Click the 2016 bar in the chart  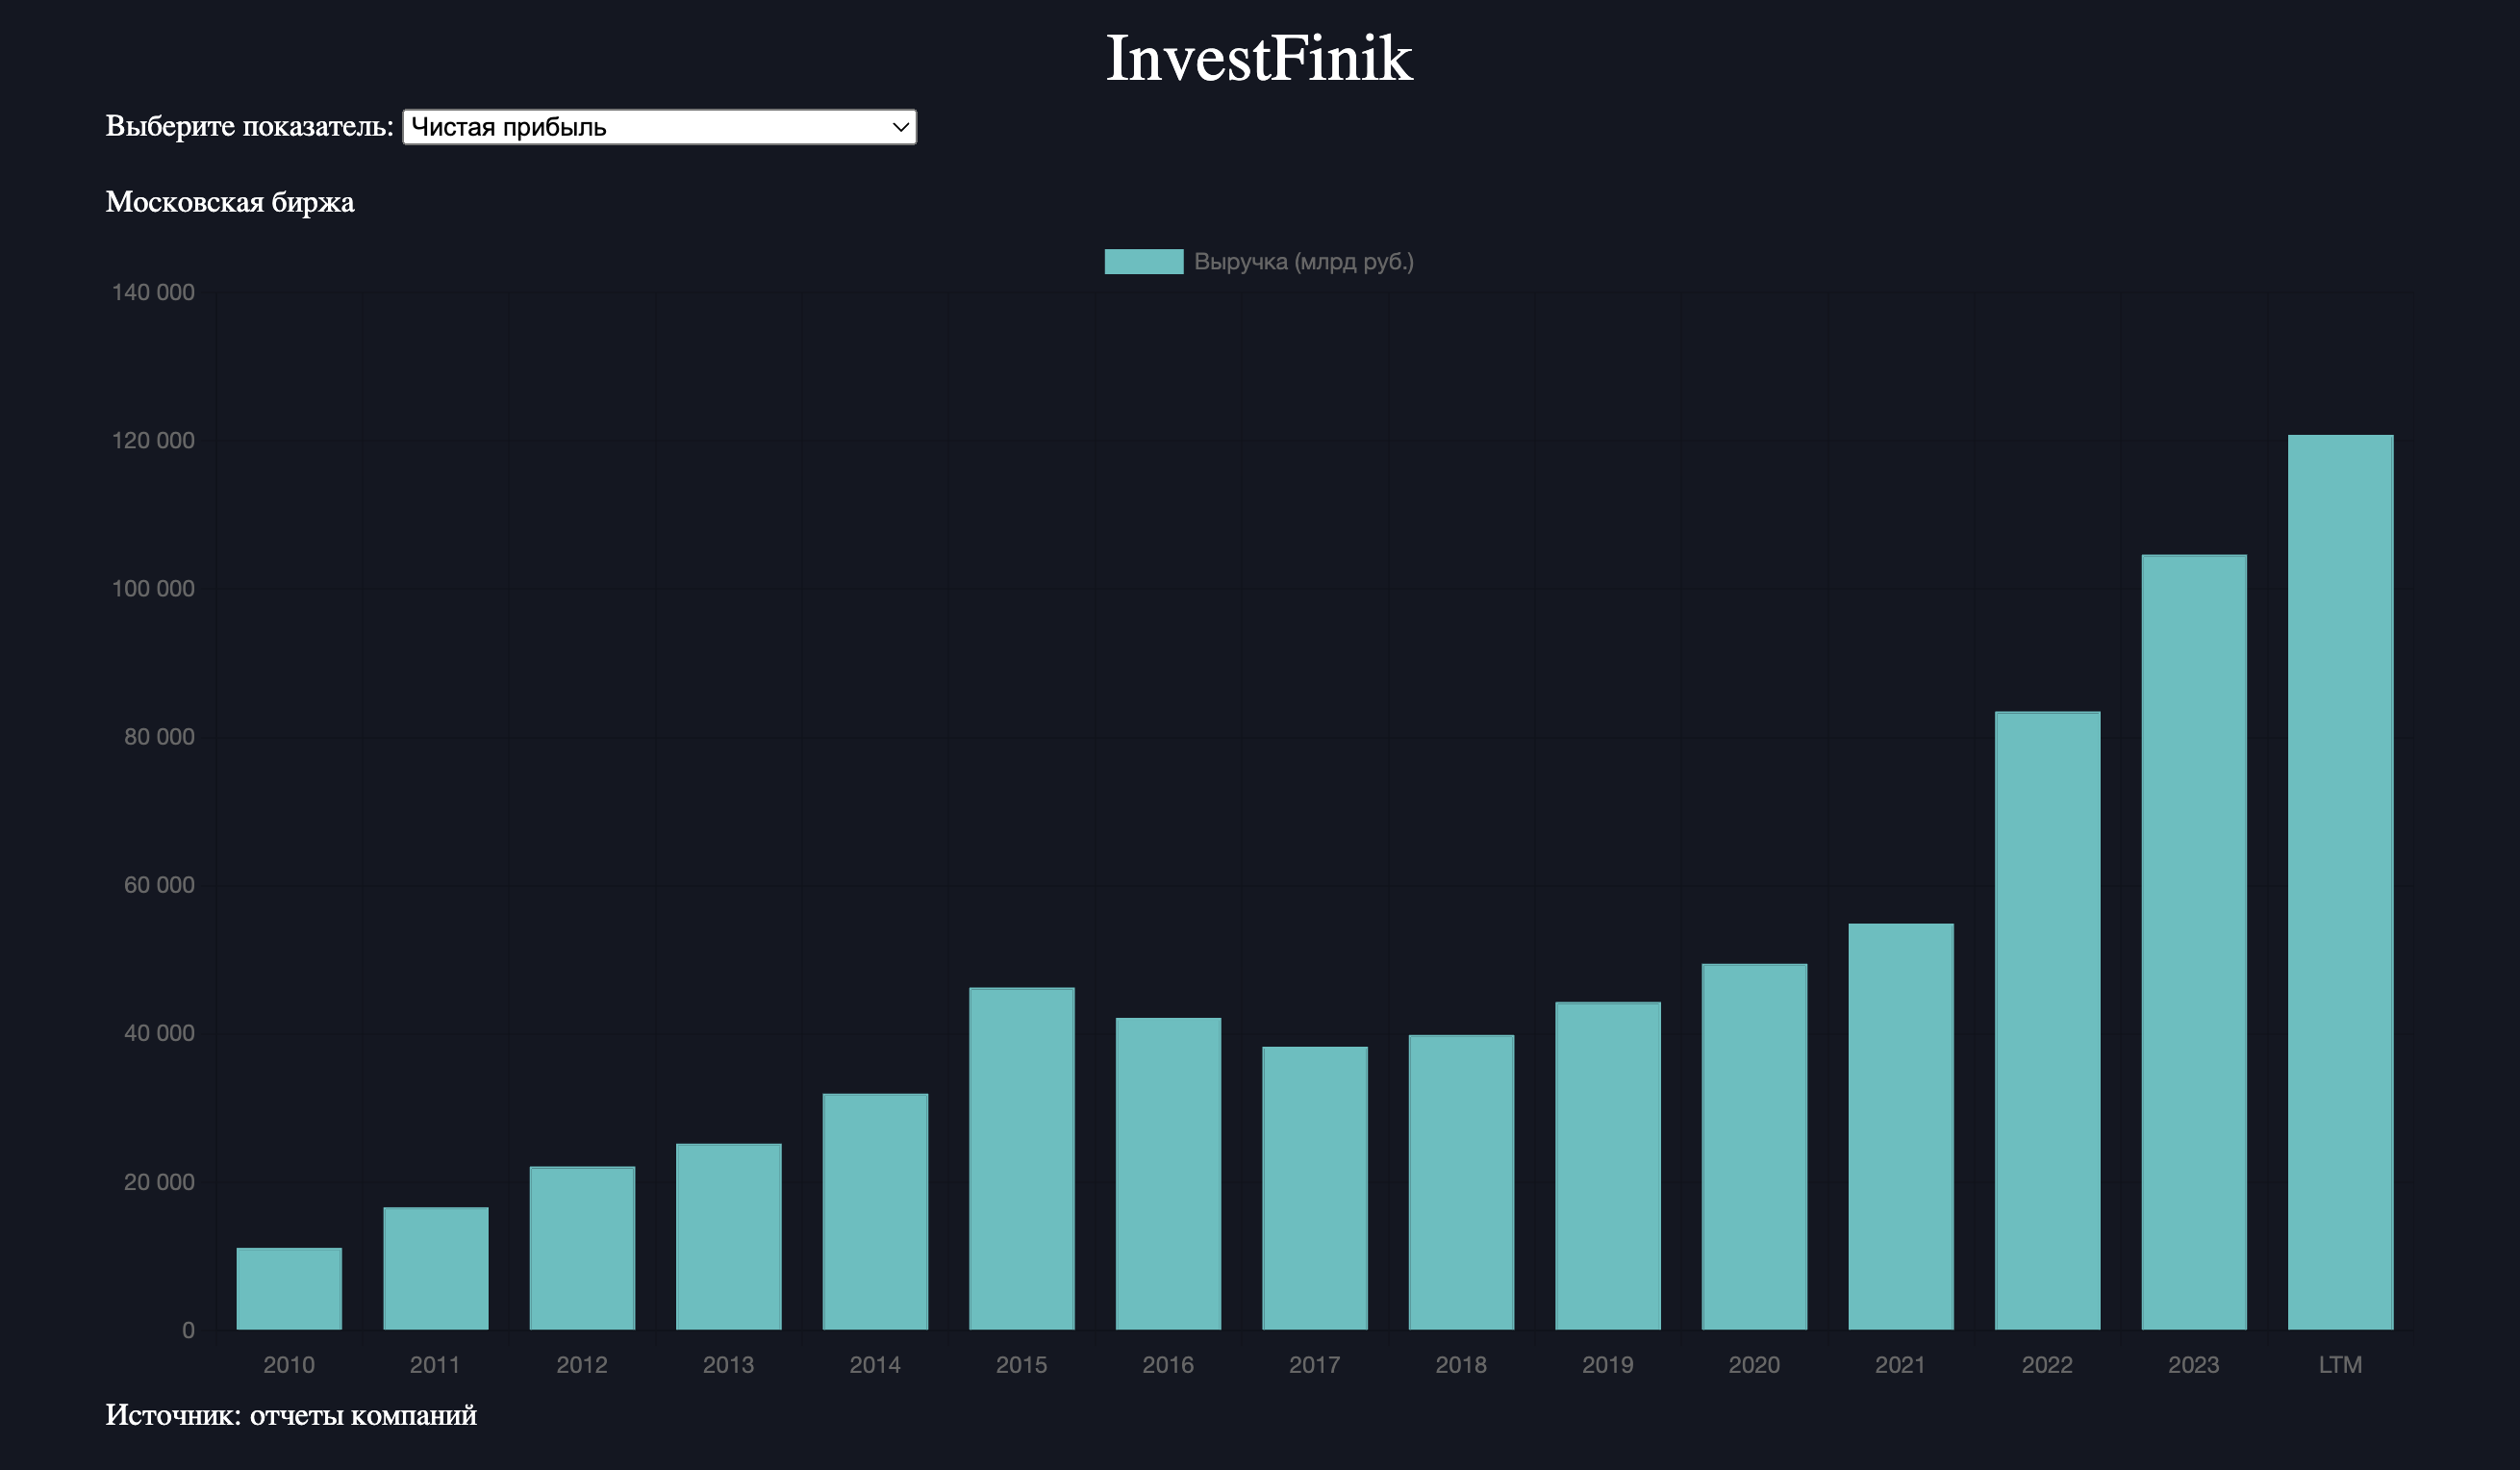point(1168,1173)
